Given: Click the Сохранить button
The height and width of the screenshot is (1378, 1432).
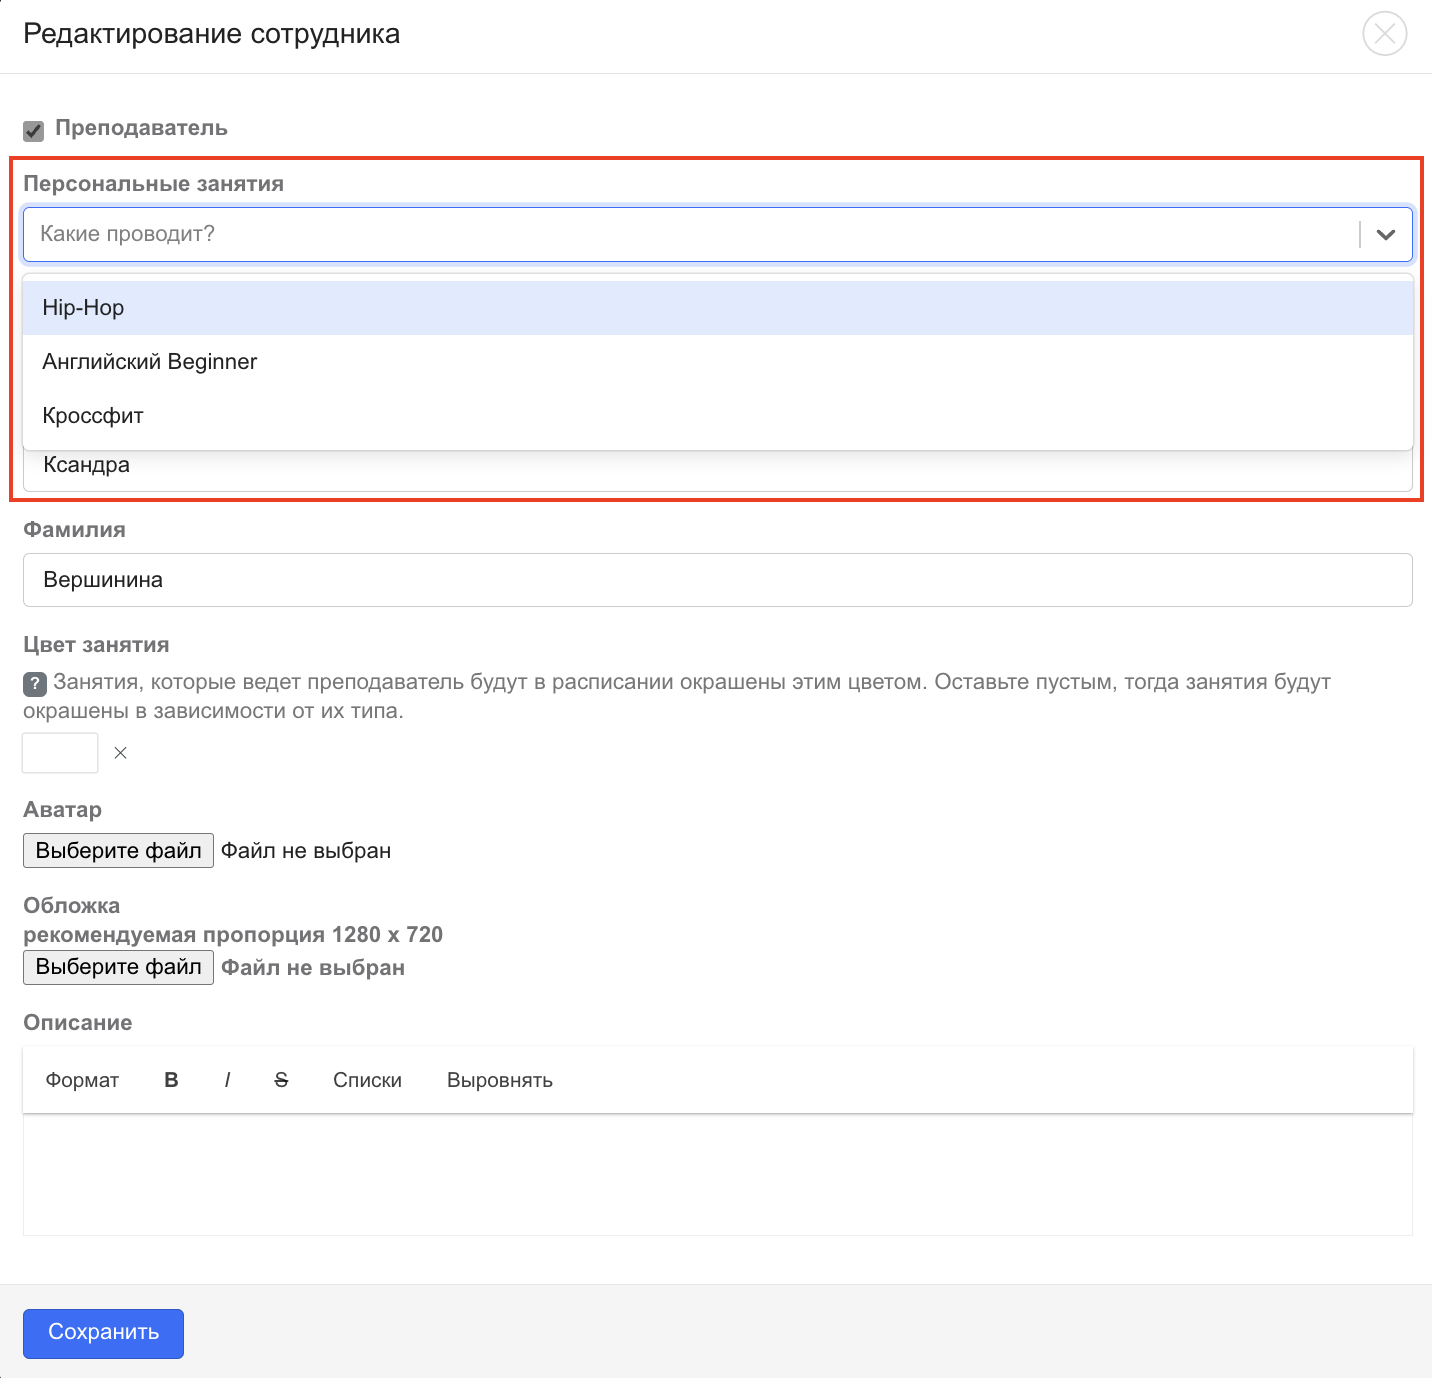Looking at the screenshot, I should click(x=103, y=1333).
